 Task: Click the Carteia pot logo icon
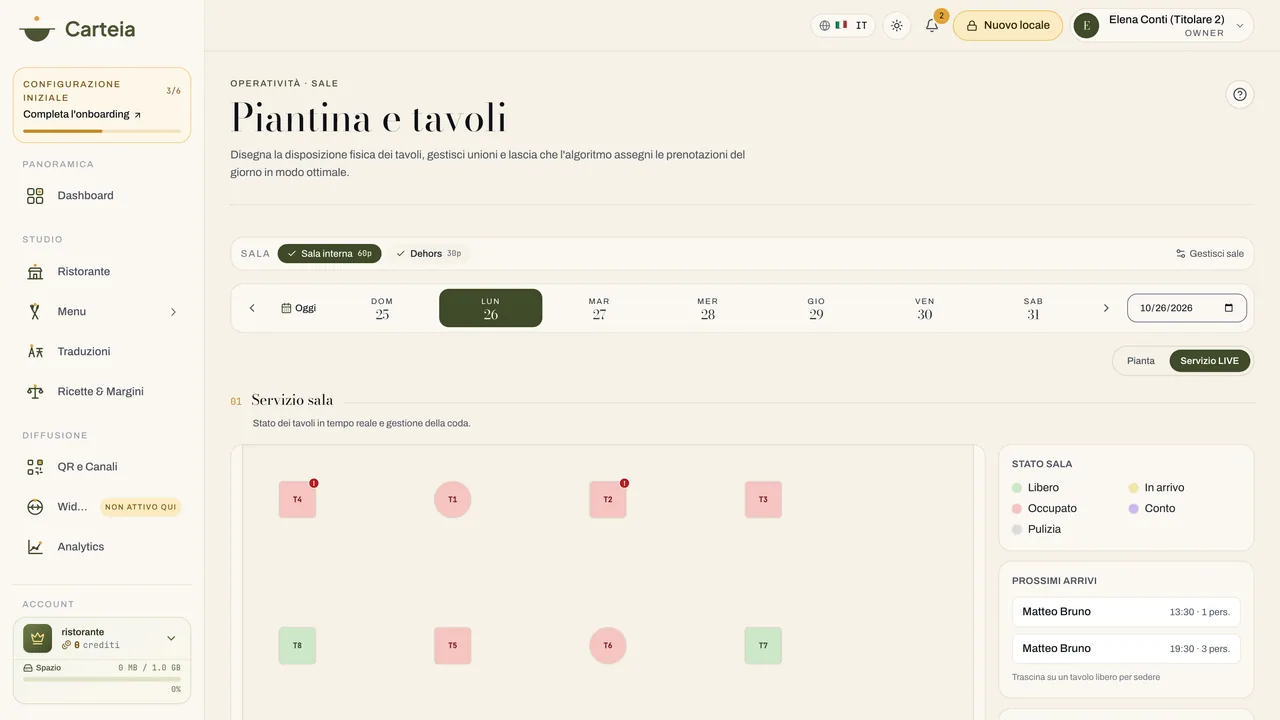tap(37, 28)
